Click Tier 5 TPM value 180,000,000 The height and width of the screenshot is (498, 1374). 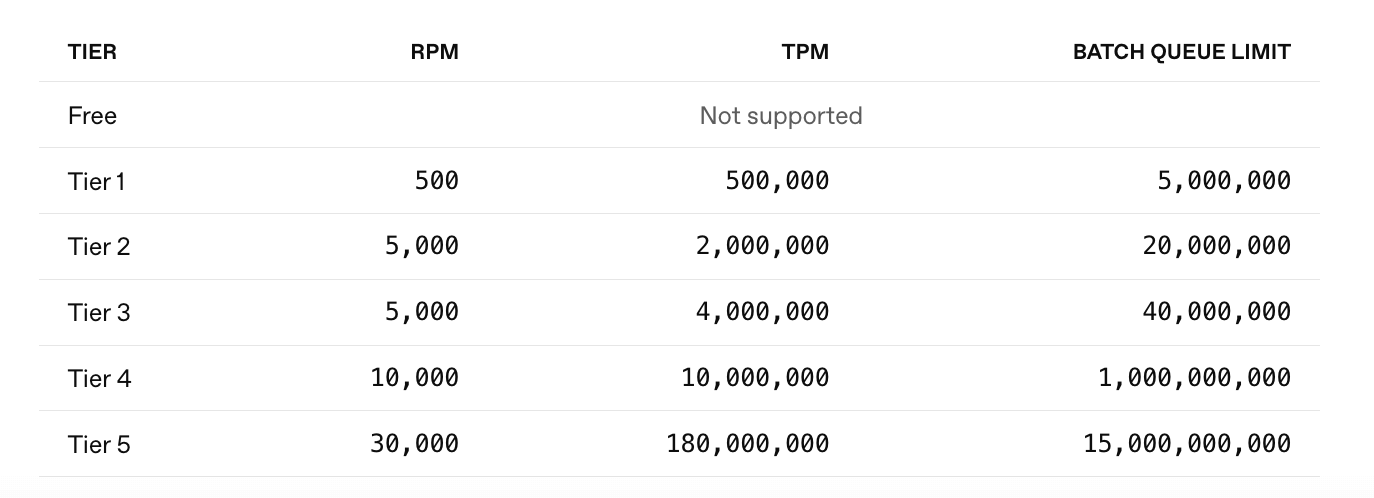coord(747,444)
